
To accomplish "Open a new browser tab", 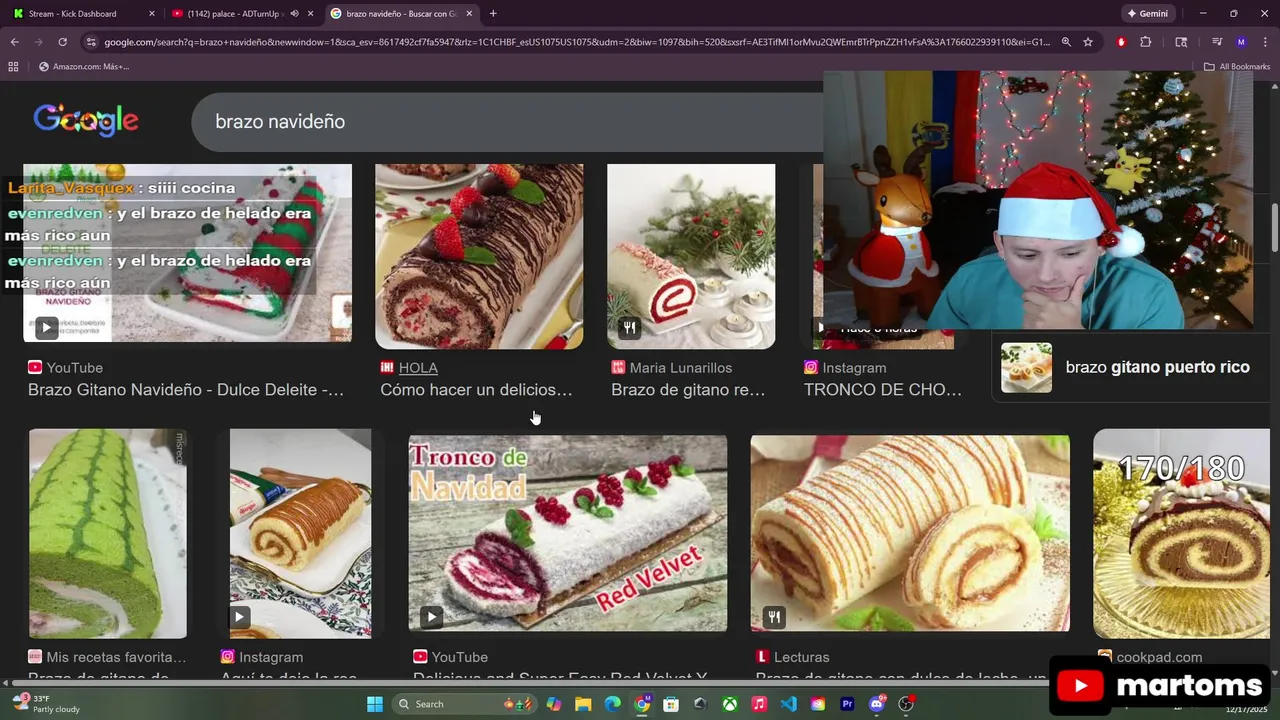I will click(493, 13).
